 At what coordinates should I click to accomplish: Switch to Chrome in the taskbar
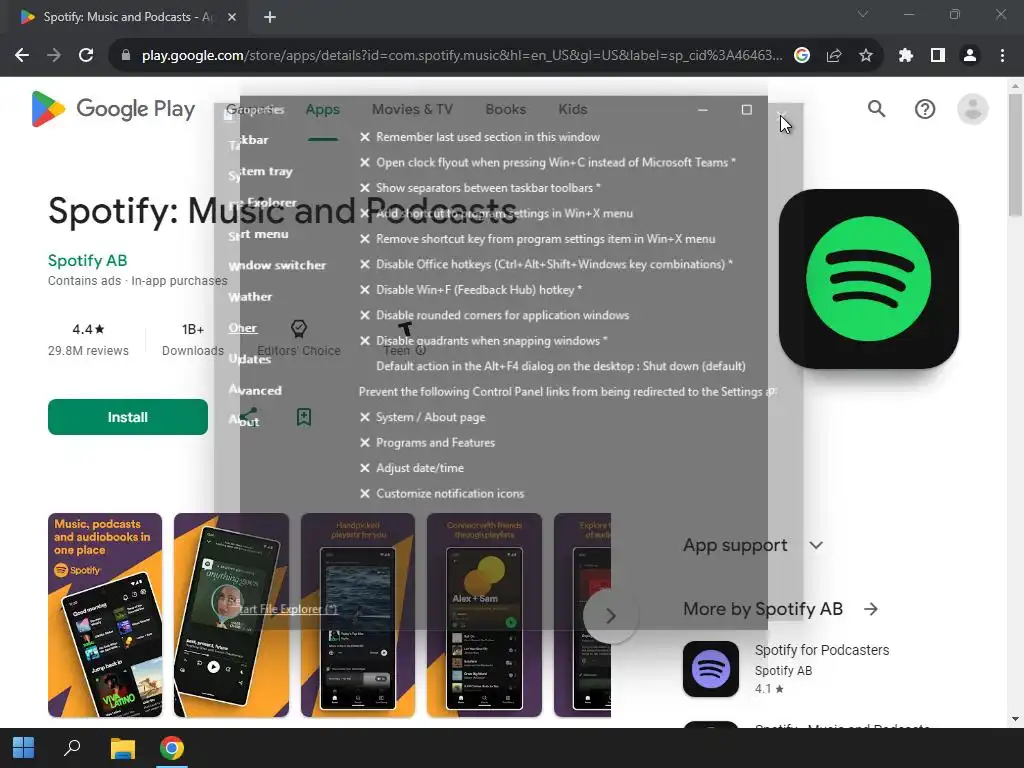click(172, 748)
